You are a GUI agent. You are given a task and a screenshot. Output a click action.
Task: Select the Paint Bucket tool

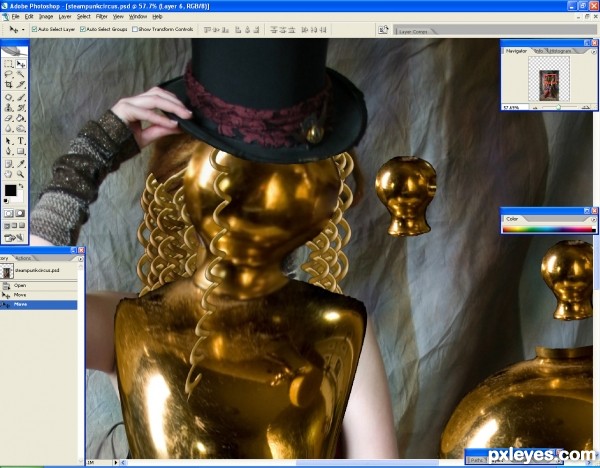click(x=21, y=118)
